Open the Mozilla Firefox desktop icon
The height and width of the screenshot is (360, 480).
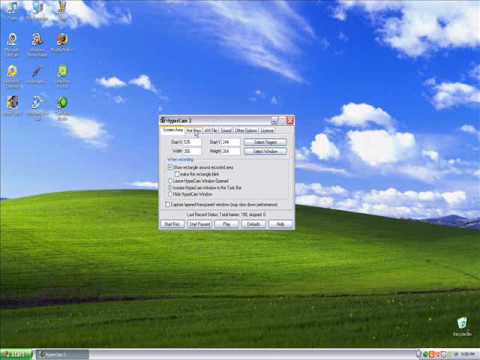pyautogui.click(x=62, y=40)
